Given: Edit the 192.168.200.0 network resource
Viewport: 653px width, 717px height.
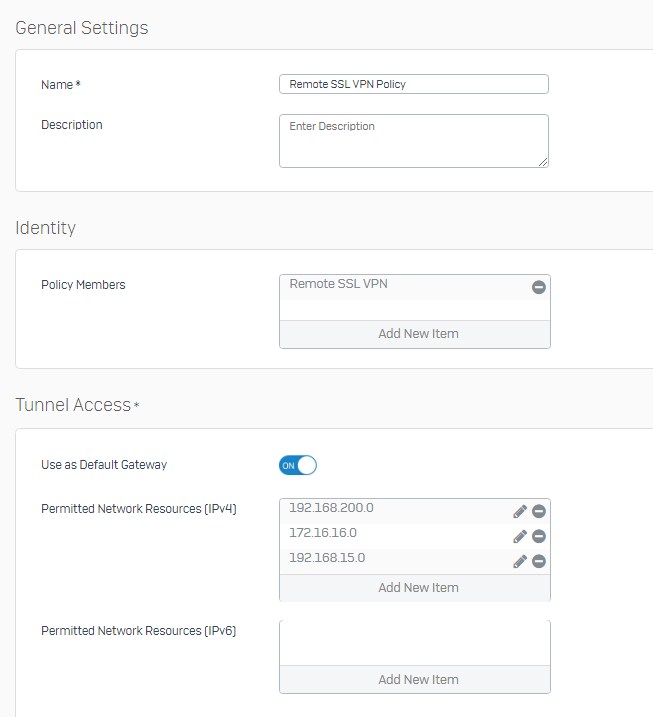Looking at the screenshot, I should point(520,511).
